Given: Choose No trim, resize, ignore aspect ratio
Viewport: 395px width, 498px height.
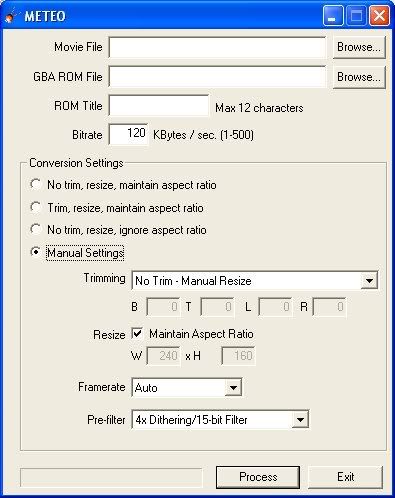Looking at the screenshot, I should pyautogui.click(x=36, y=229).
